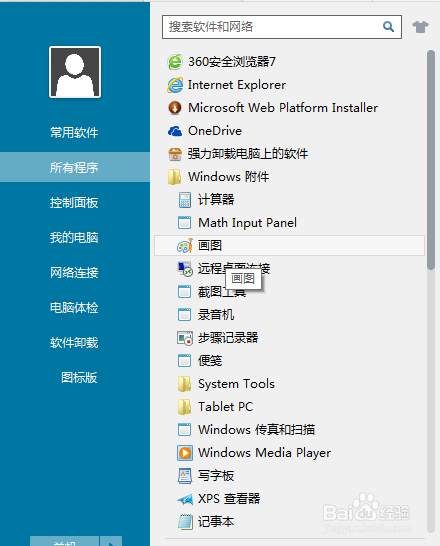
Task: Click the XPS 查看器 icon
Action: pos(185,499)
